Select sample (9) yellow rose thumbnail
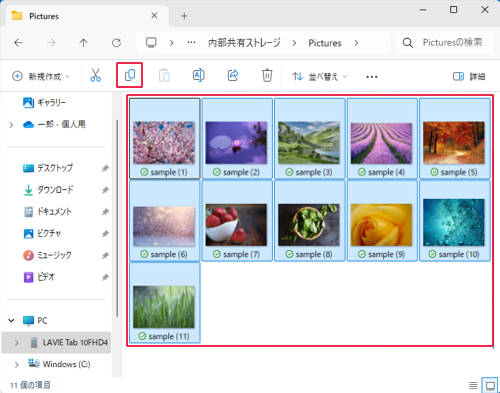The height and width of the screenshot is (393, 500). (381, 225)
